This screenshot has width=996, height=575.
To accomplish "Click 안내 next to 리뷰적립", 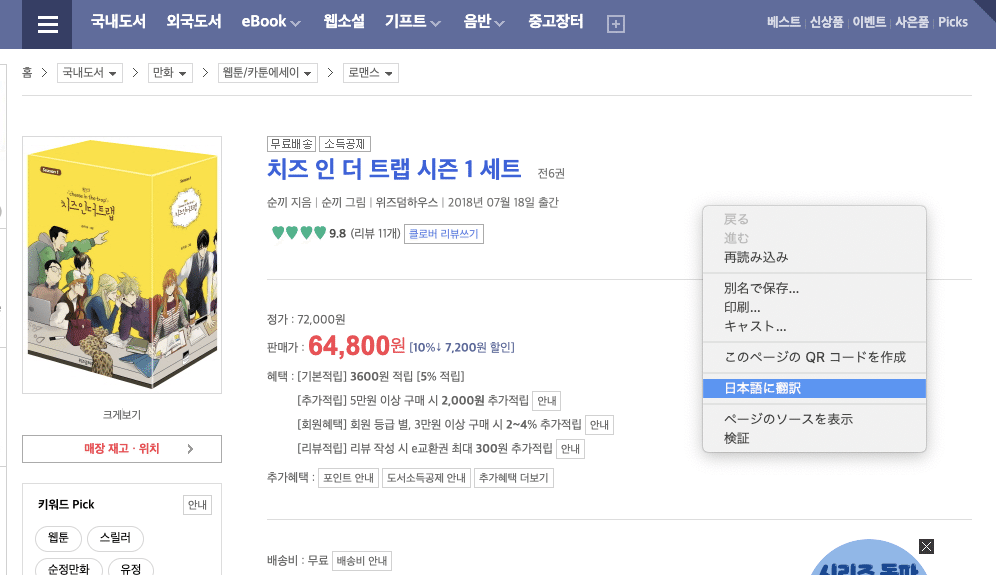I will pyautogui.click(x=570, y=449).
